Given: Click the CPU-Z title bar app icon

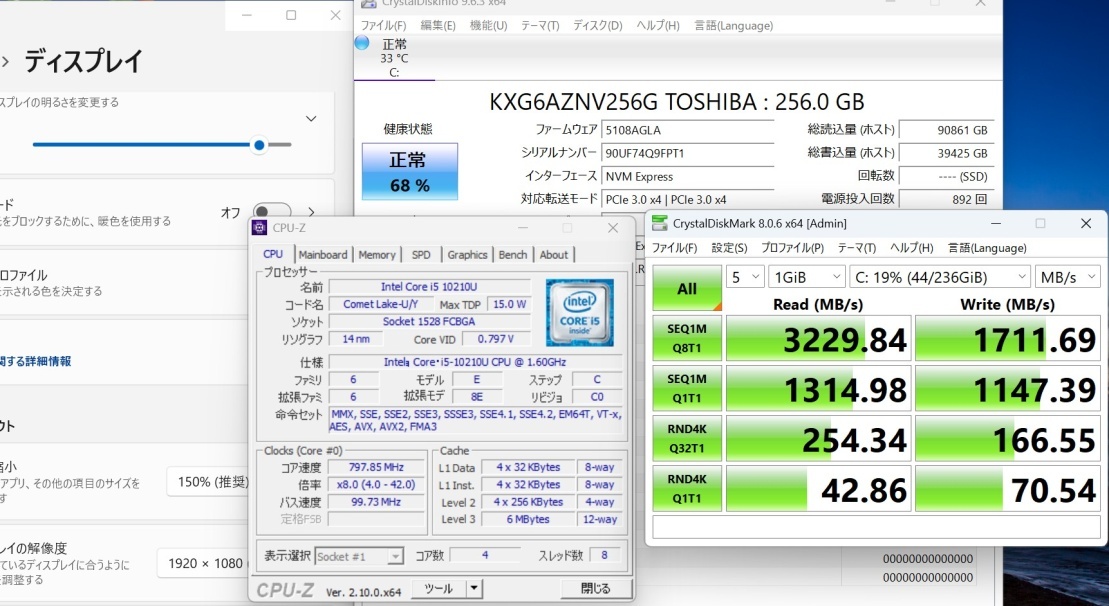Looking at the screenshot, I should [x=258, y=228].
